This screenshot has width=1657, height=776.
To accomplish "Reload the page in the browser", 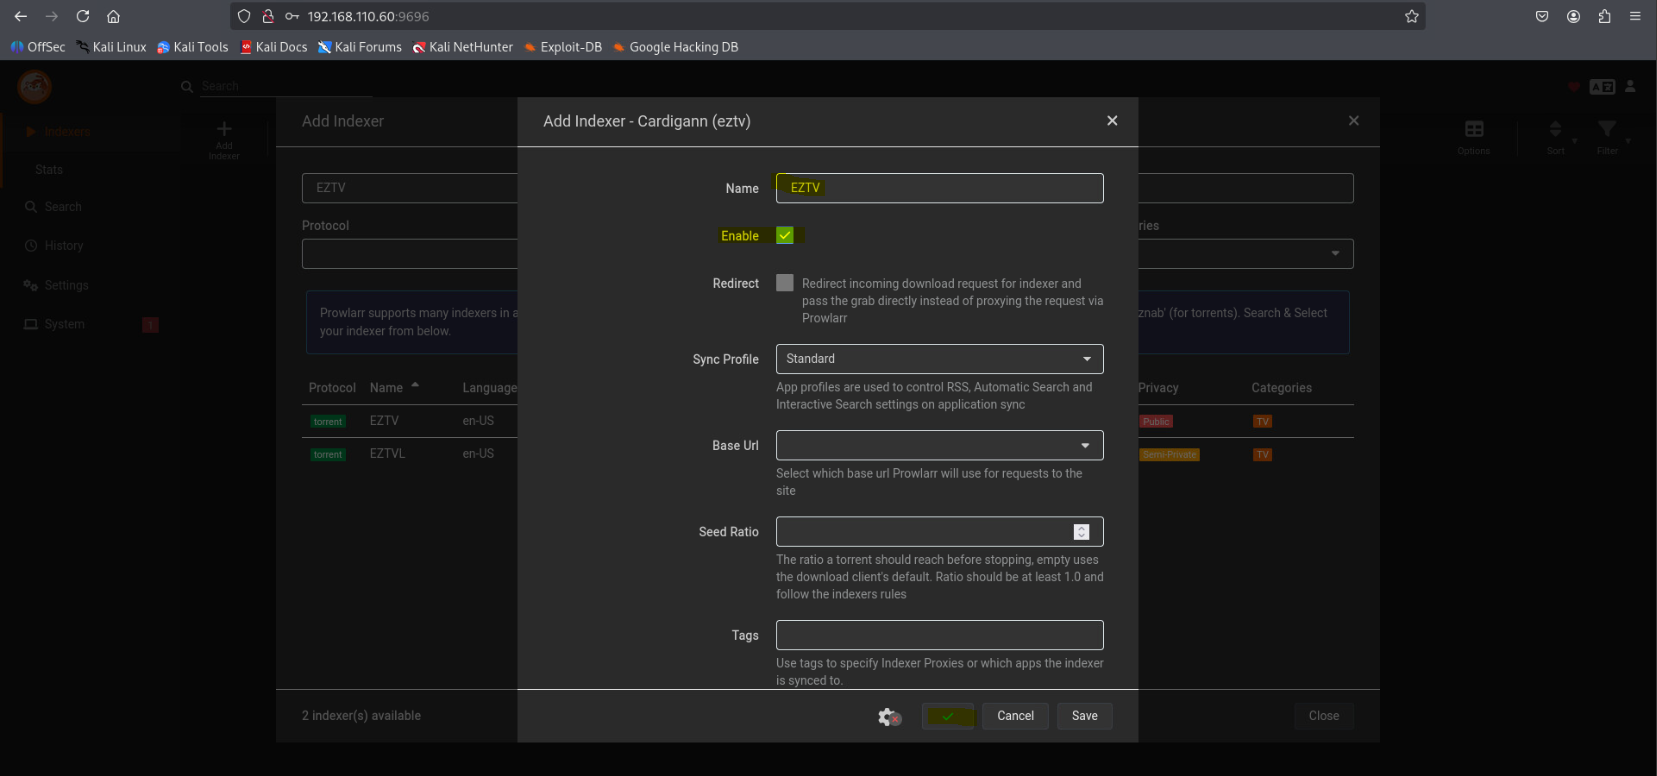I will tap(83, 16).
